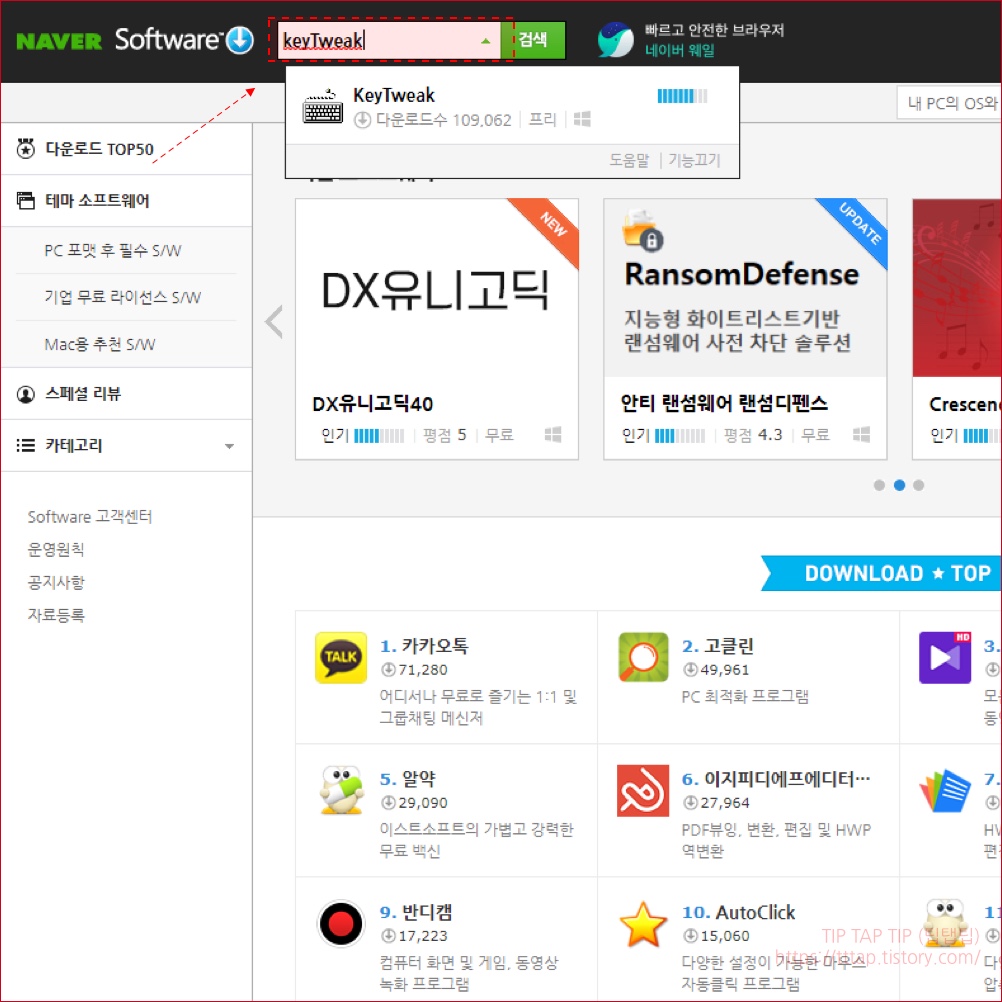Click the list icon beside 카테고리
Viewport: 1002px width, 1002px height.
(x=26, y=445)
